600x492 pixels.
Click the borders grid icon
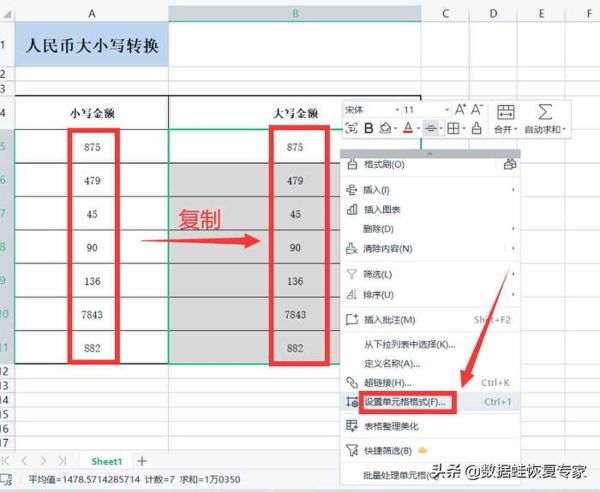pyautogui.click(x=453, y=128)
